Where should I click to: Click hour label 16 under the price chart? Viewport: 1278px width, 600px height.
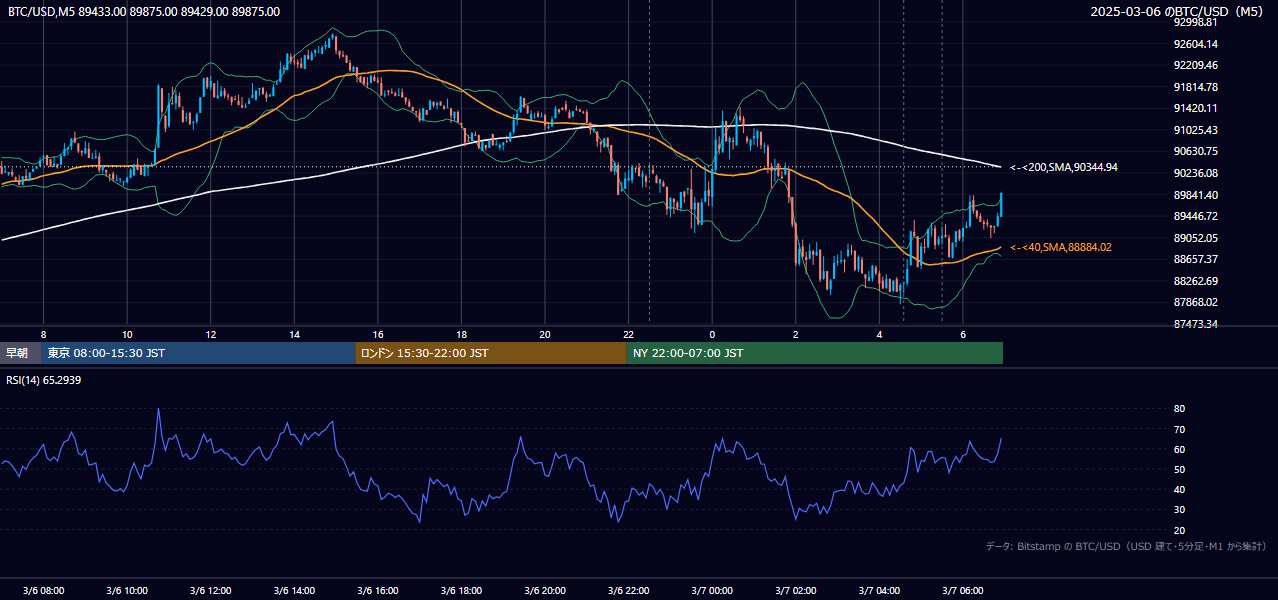click(x=378, y=334)
